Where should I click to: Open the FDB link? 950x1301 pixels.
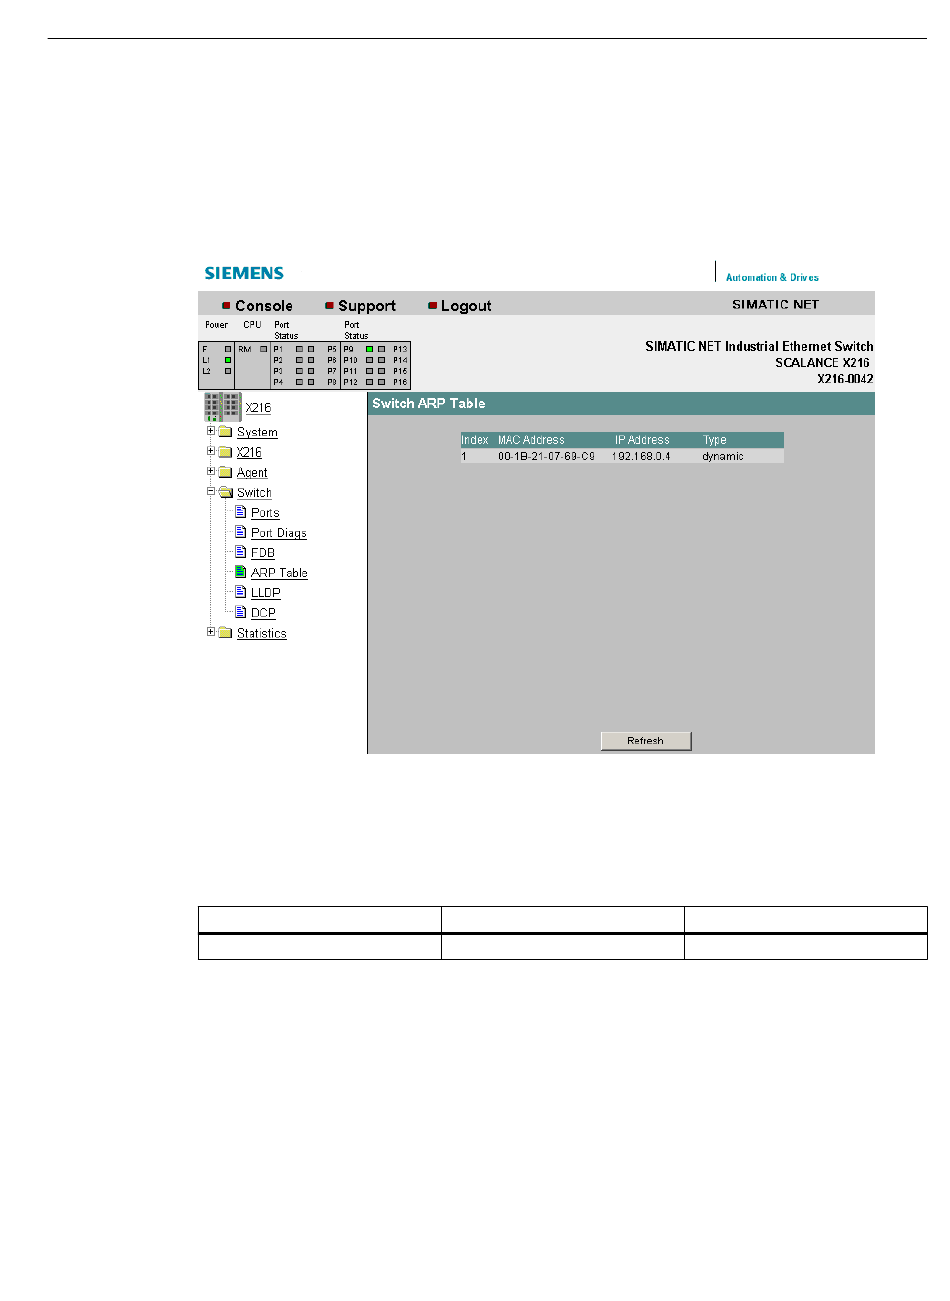click(263, 553)
